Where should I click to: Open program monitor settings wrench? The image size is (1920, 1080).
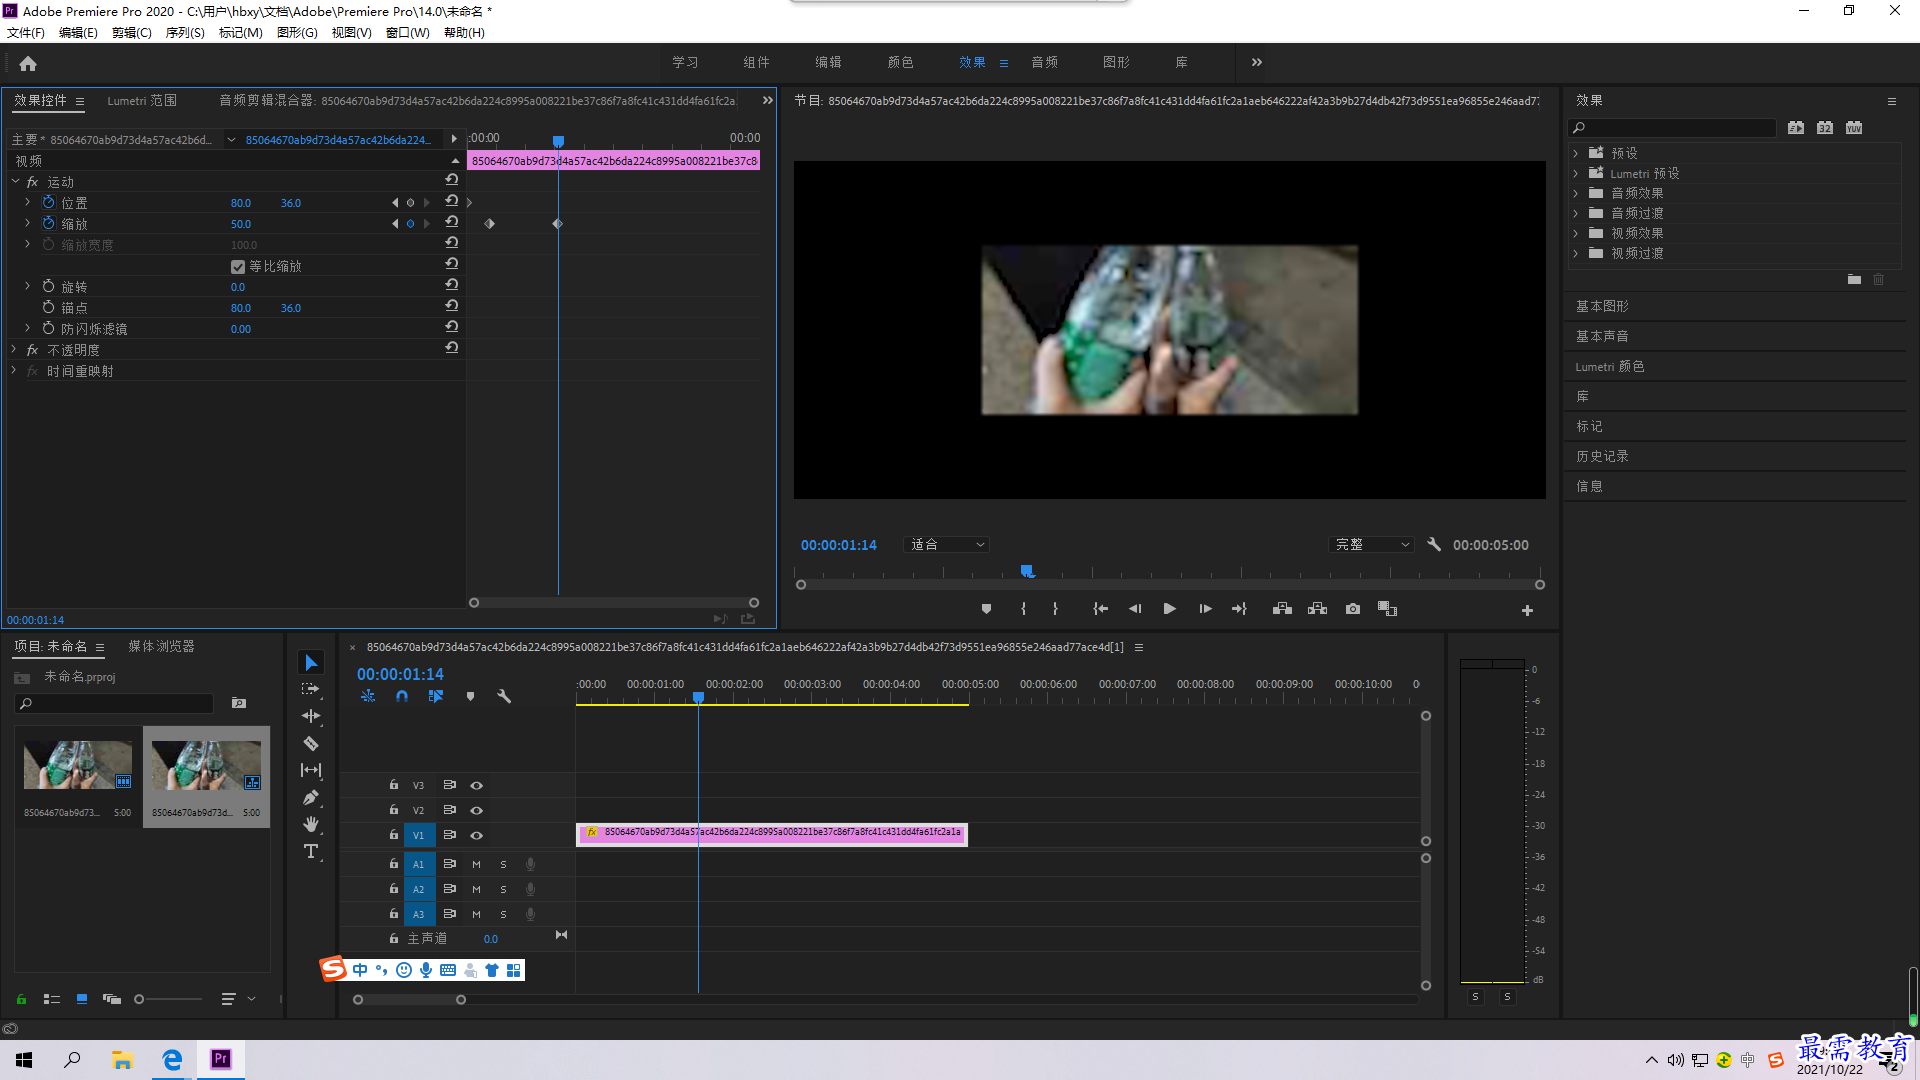pyautogui.click(x=1434, y=544)
